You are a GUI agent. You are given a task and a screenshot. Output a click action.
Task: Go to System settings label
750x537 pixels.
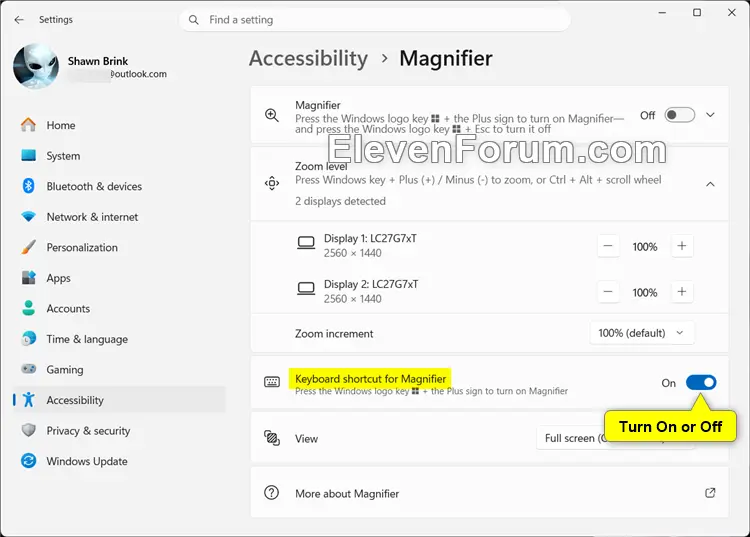point(63,156)
